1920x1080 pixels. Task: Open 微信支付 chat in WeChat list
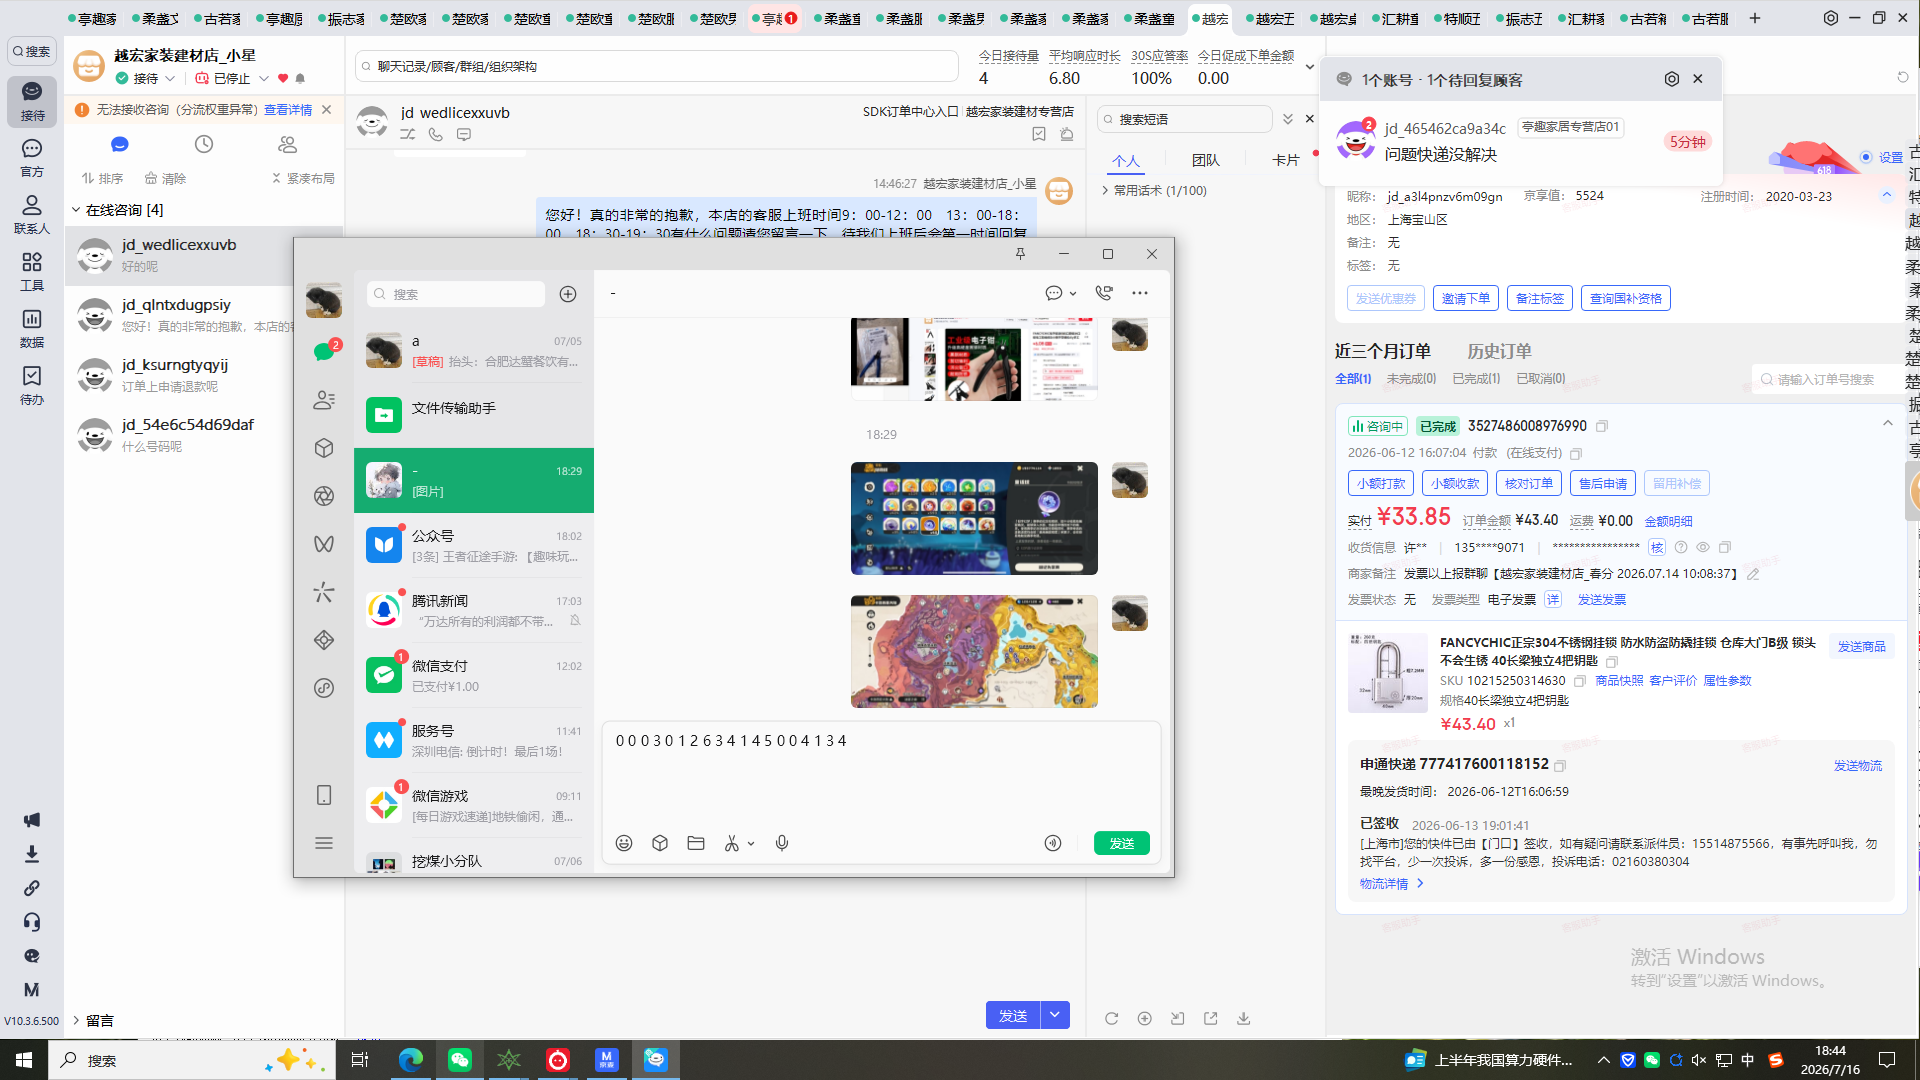pos(474,676)
